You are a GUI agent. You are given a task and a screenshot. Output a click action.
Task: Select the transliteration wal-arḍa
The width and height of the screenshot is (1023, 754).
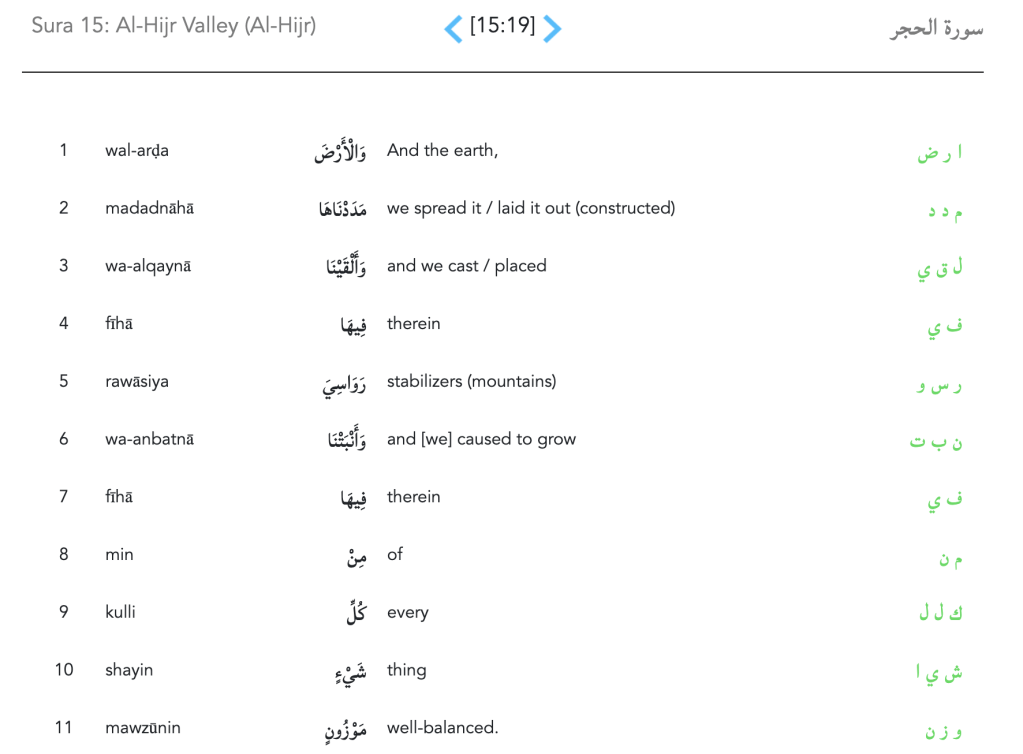coord(137,151)
